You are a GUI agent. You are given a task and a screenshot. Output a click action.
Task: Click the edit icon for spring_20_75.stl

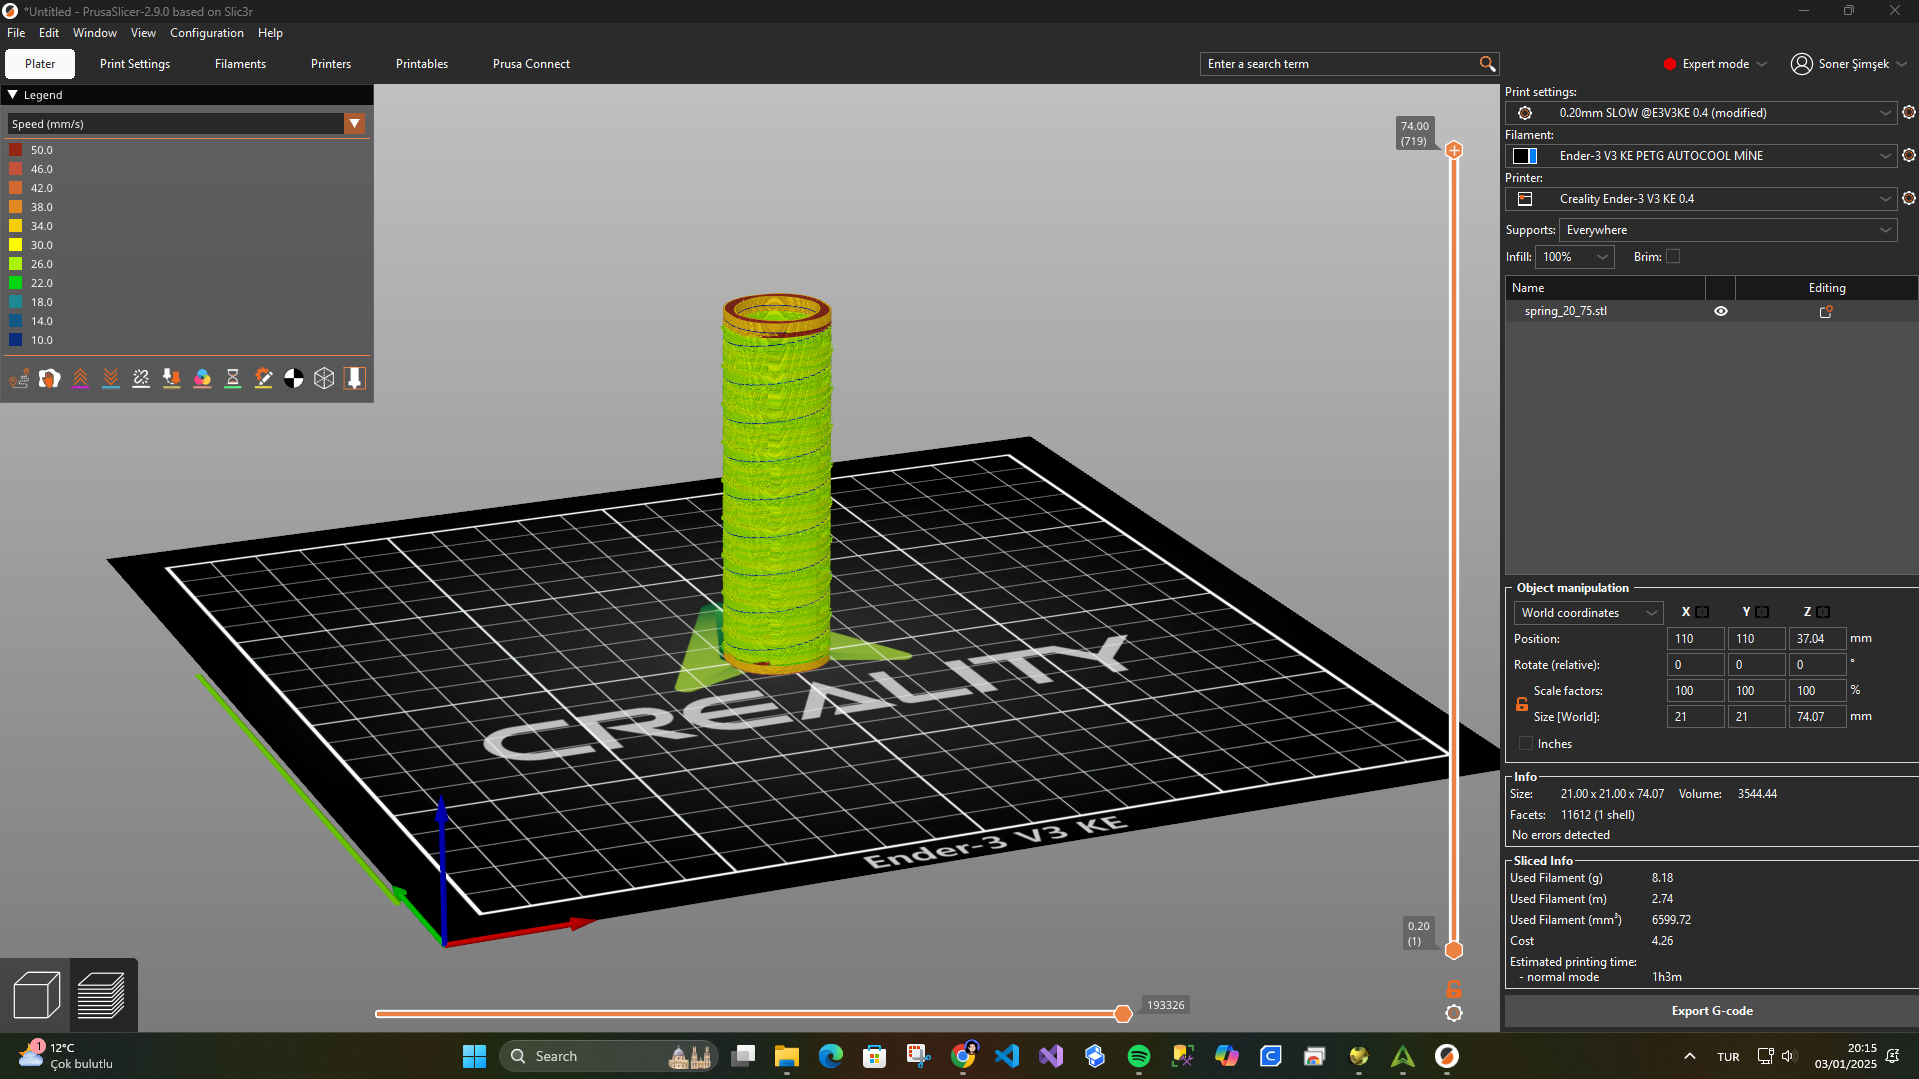pos(1826,312)
